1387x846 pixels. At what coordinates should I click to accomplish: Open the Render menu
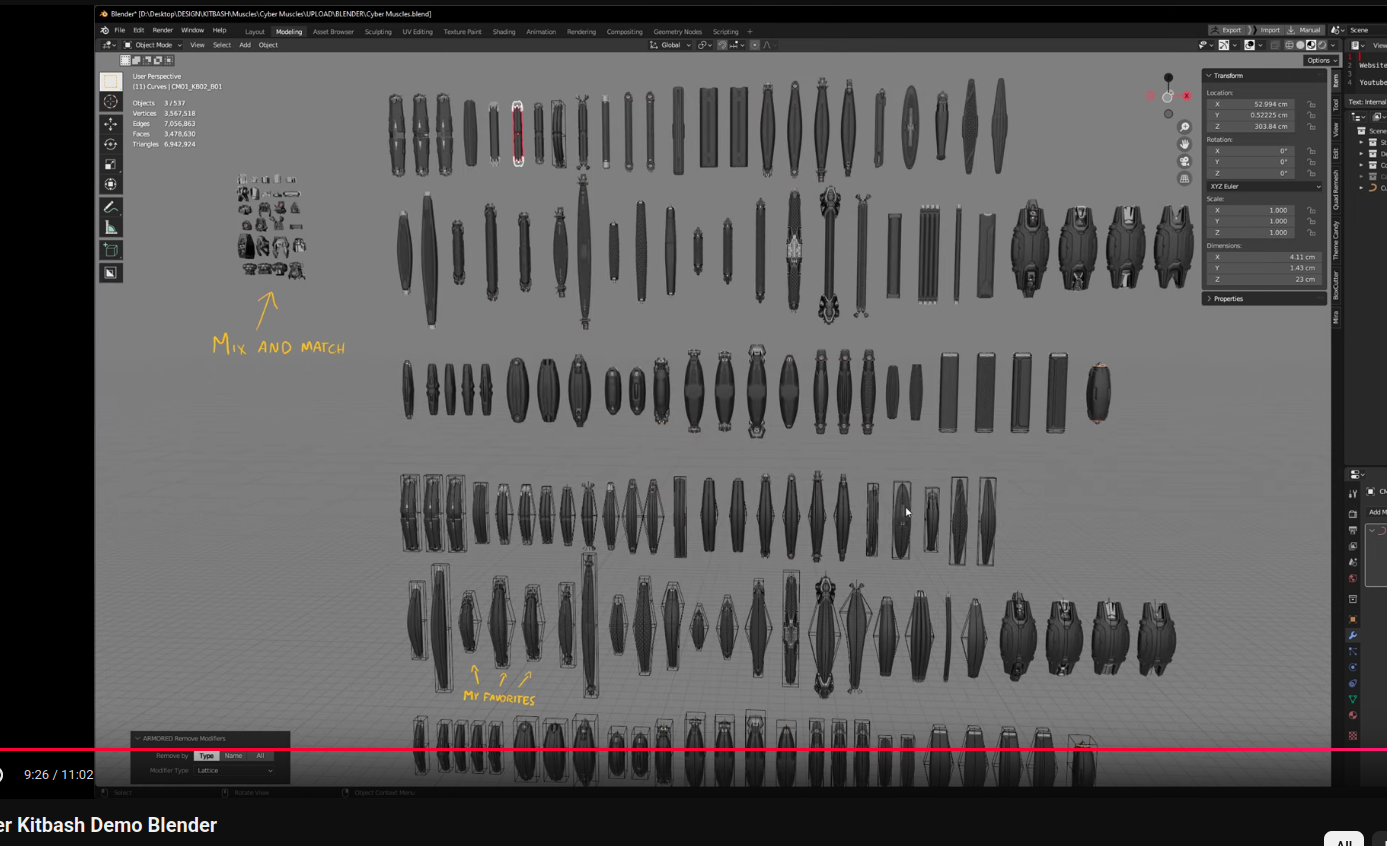tap(163, 31)
